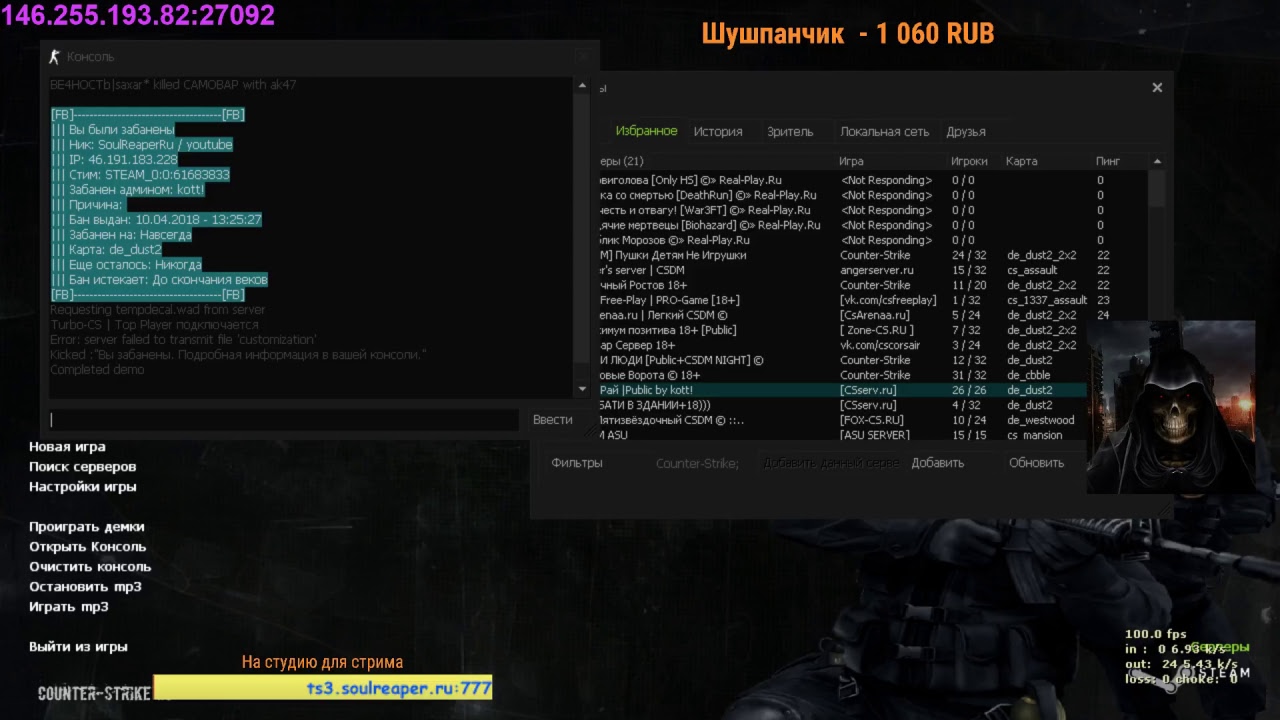Viewport: 1280px width, 720px height.
Task: Select the ASU SERVER row
Action: coord(843,435)
